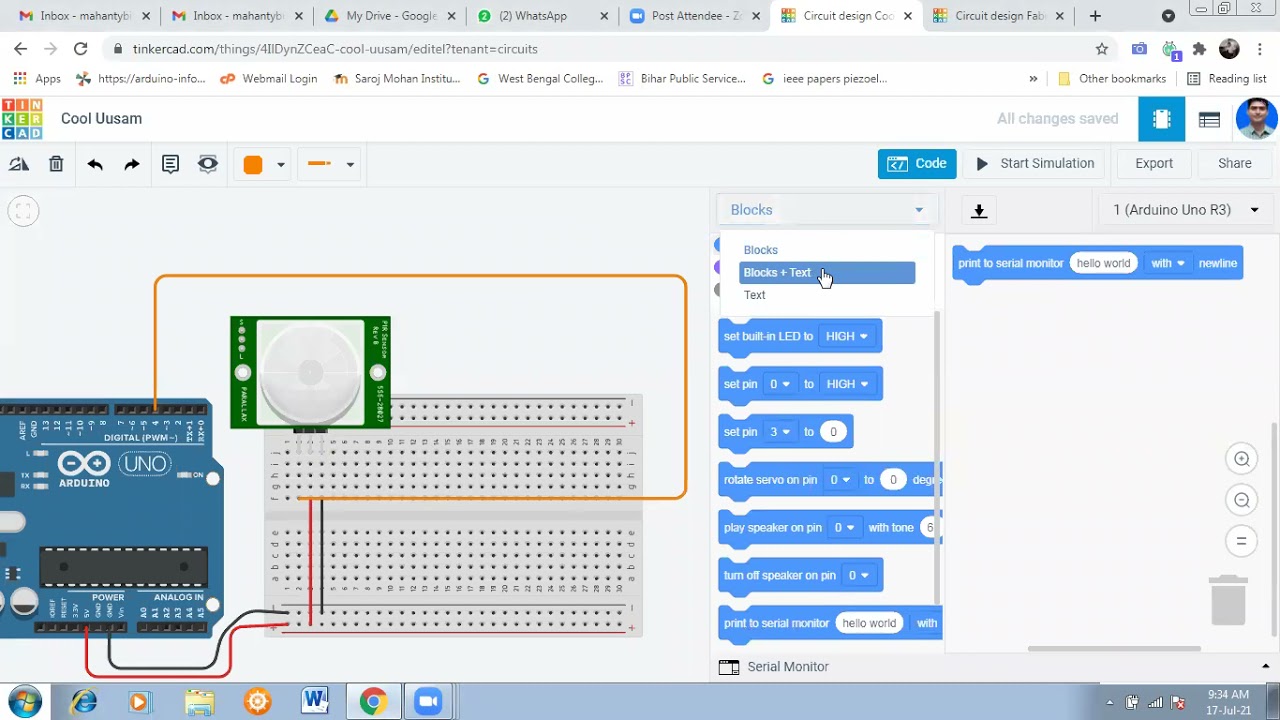1280x720 pixels.
Task: Click the PIR sensor component
Action: [310, 373]
